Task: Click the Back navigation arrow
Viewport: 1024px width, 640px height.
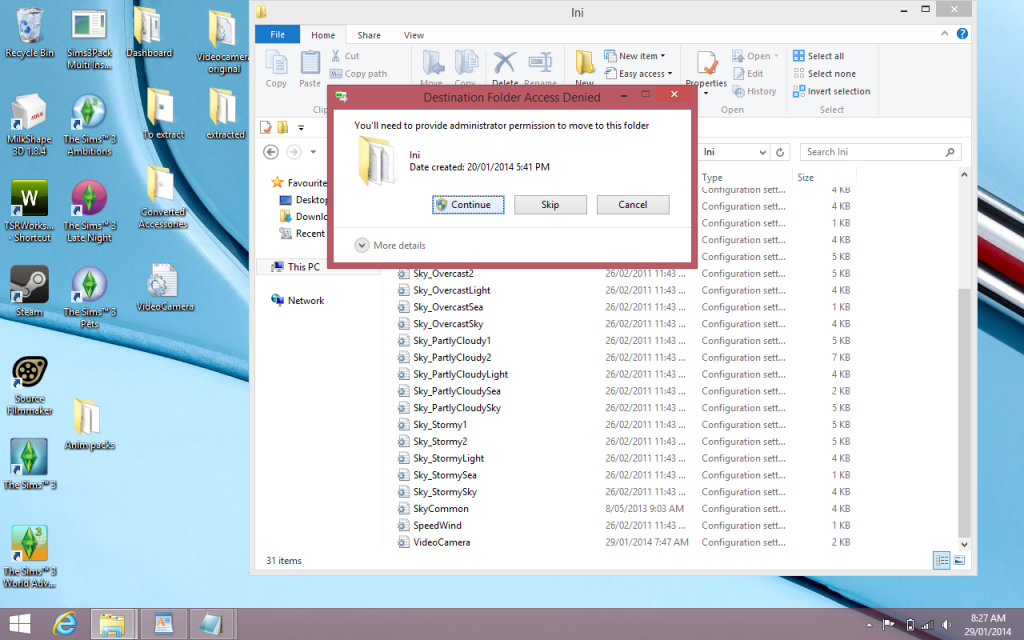Action: 271,152
